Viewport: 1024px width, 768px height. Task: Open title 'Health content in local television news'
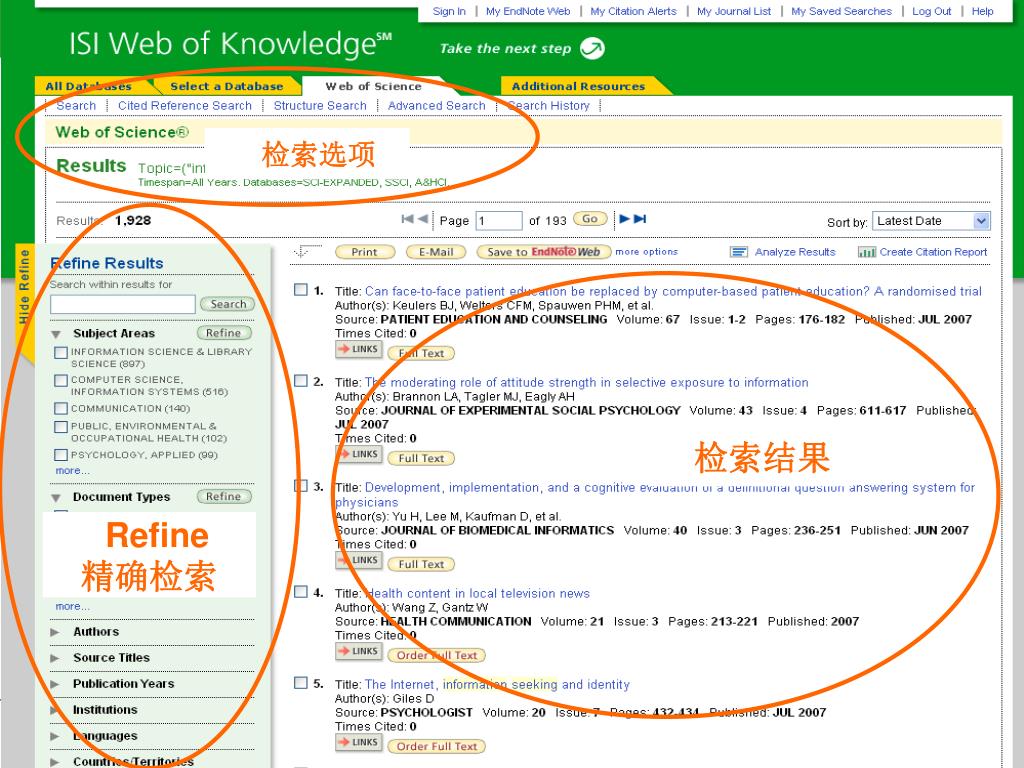[x=477, y=594]
